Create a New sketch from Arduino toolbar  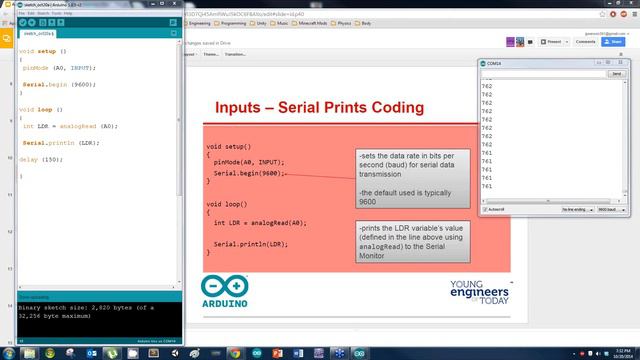[42, 22]
